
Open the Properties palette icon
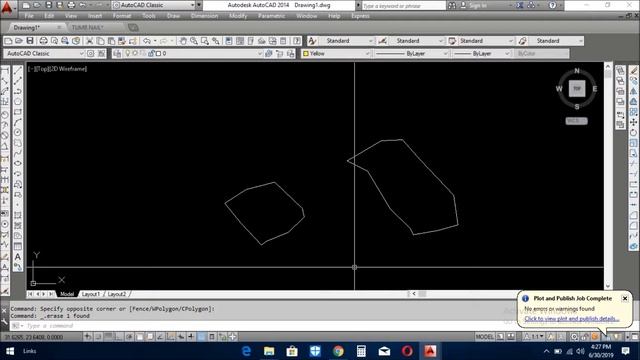click(x=229, y=41)
